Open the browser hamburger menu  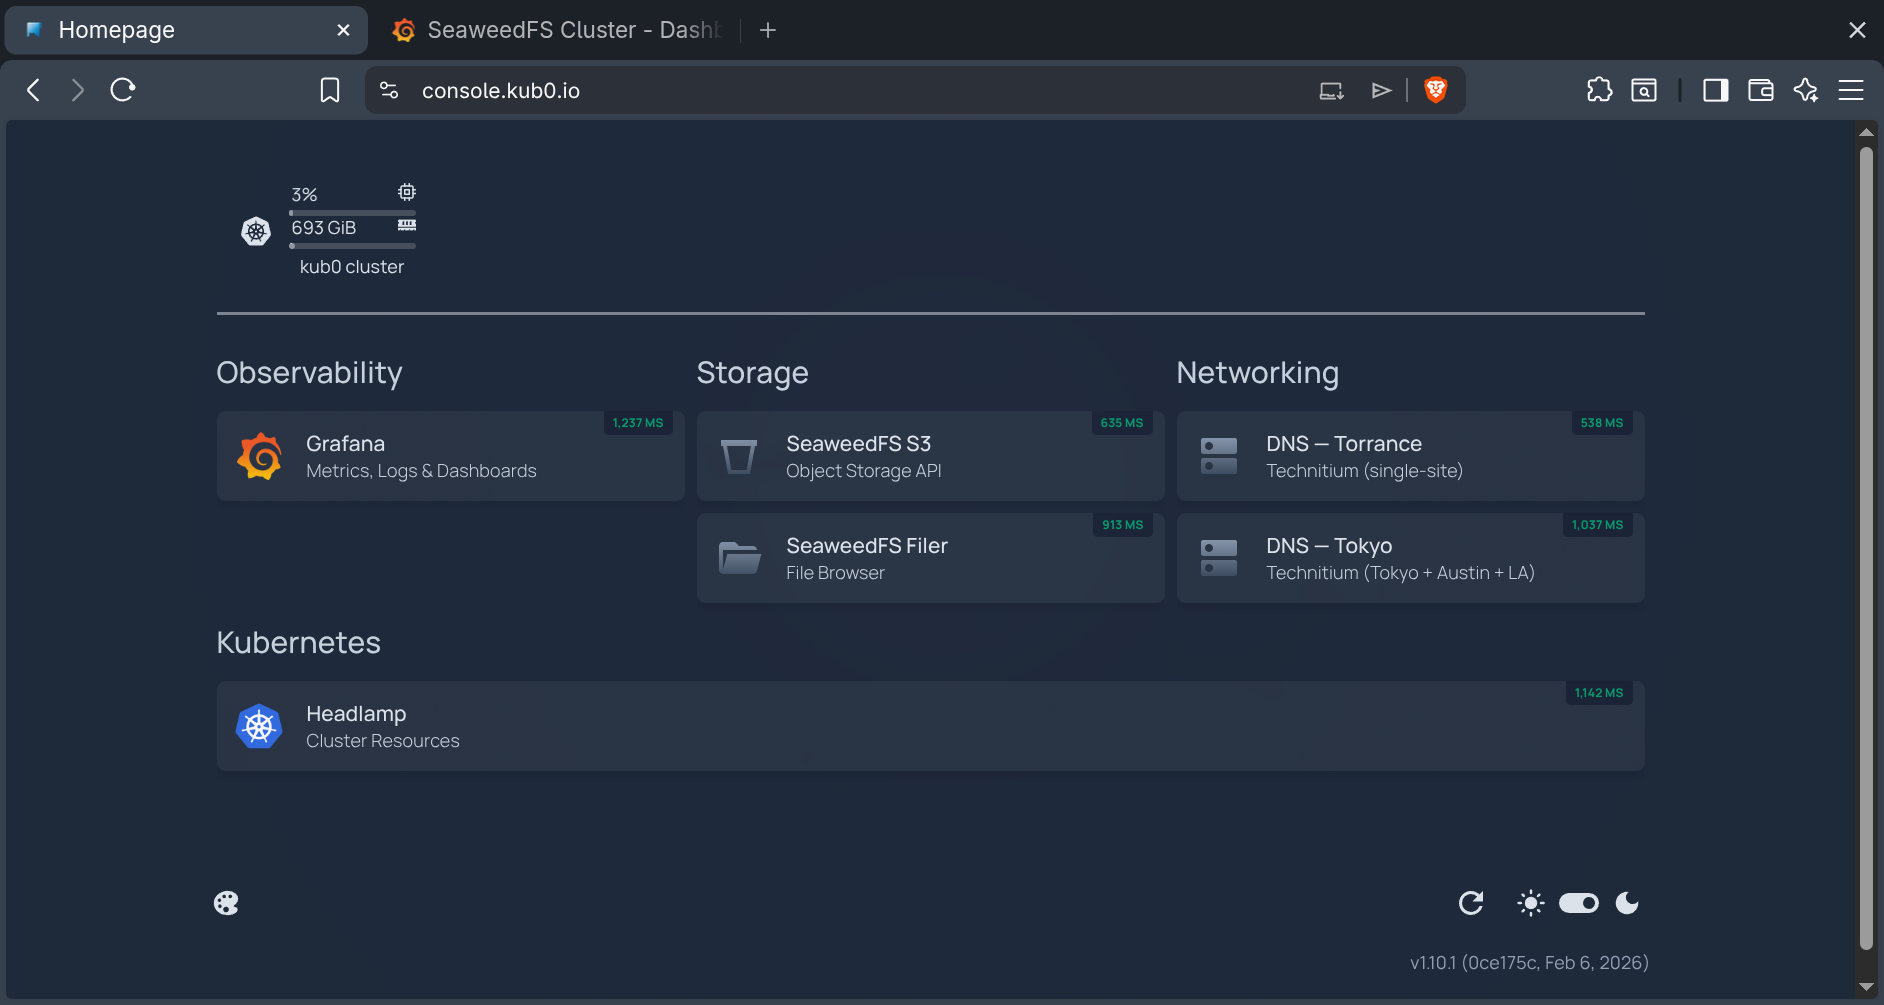coord(1850,90)
